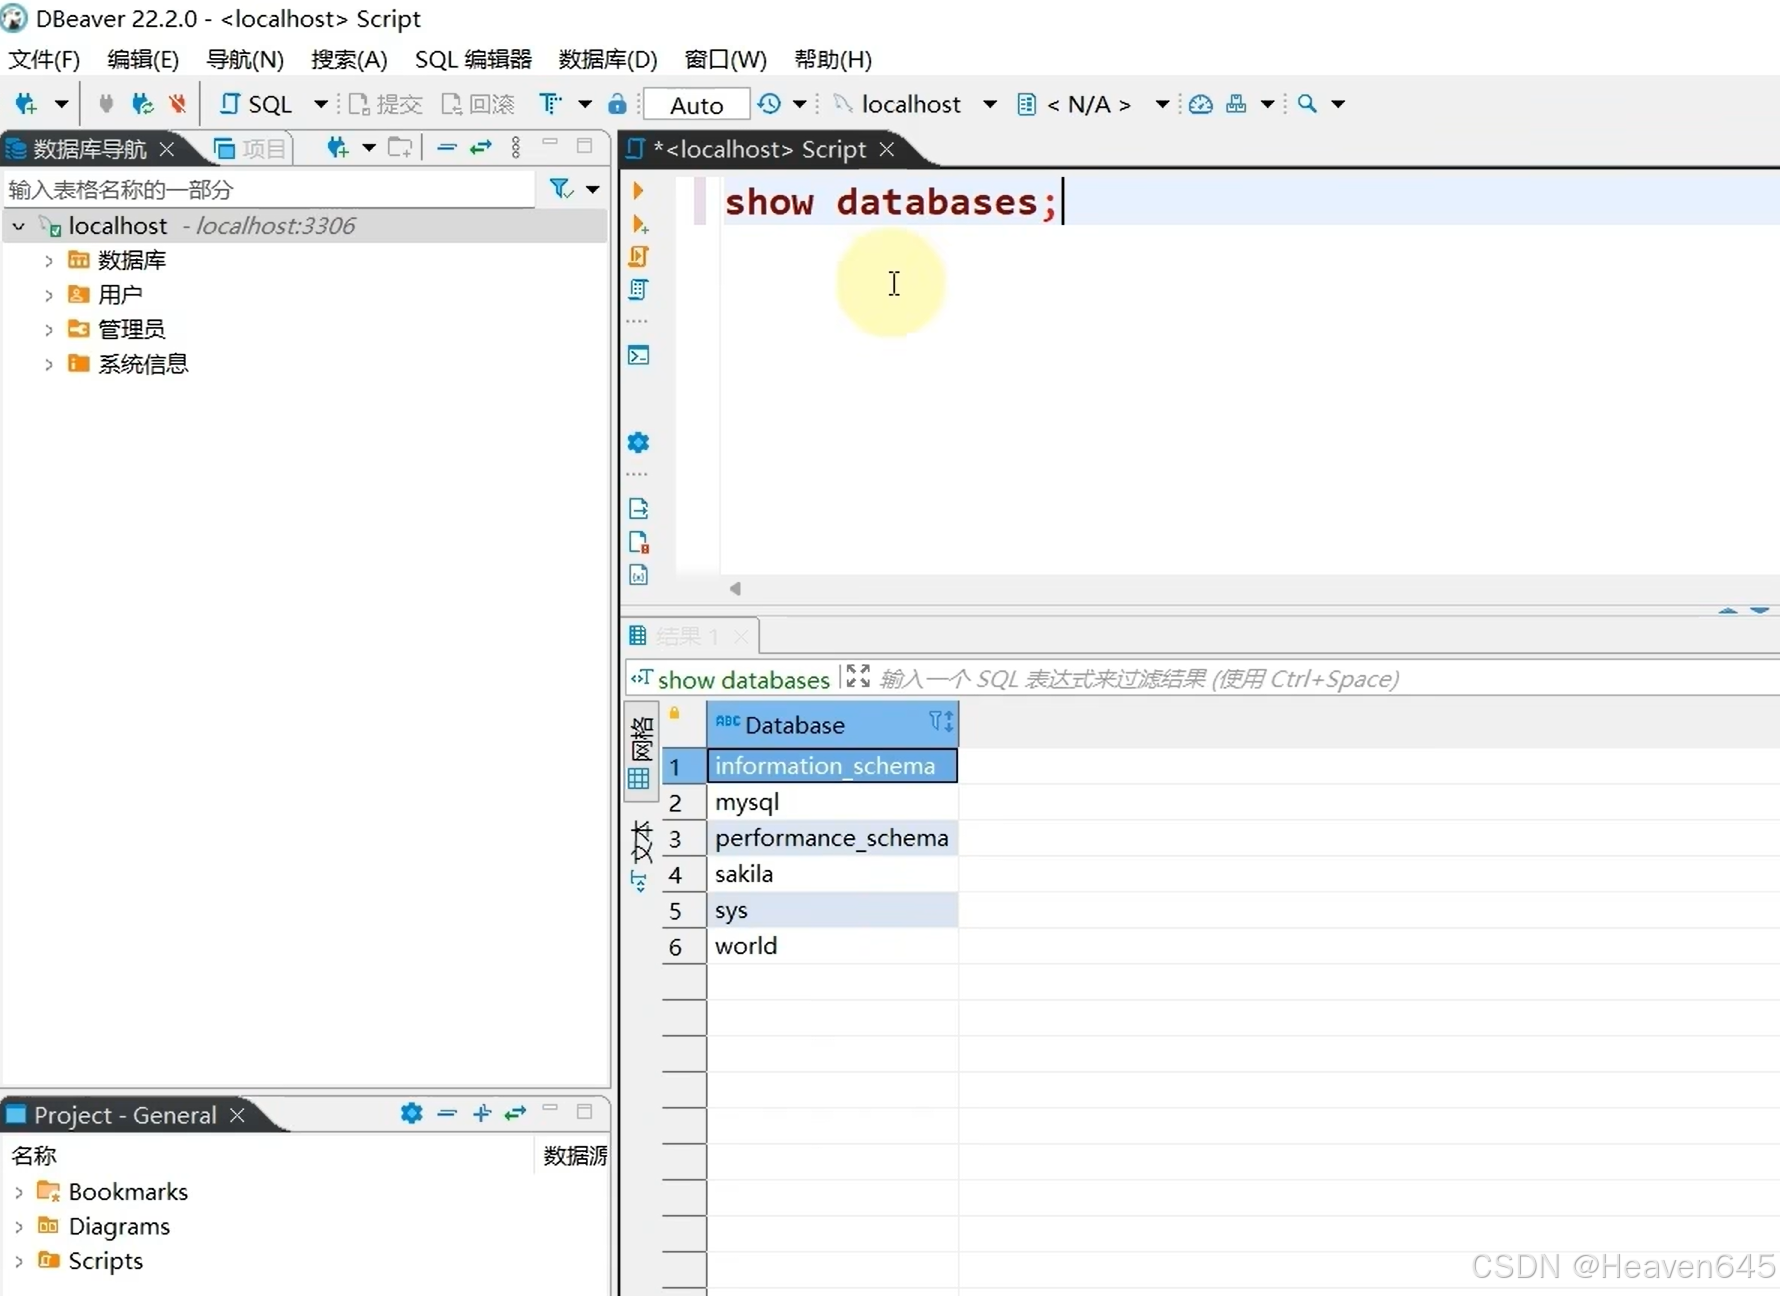Open the 数据库(D) menu
Screen dimensions: 1780x1296
[608, 59]
